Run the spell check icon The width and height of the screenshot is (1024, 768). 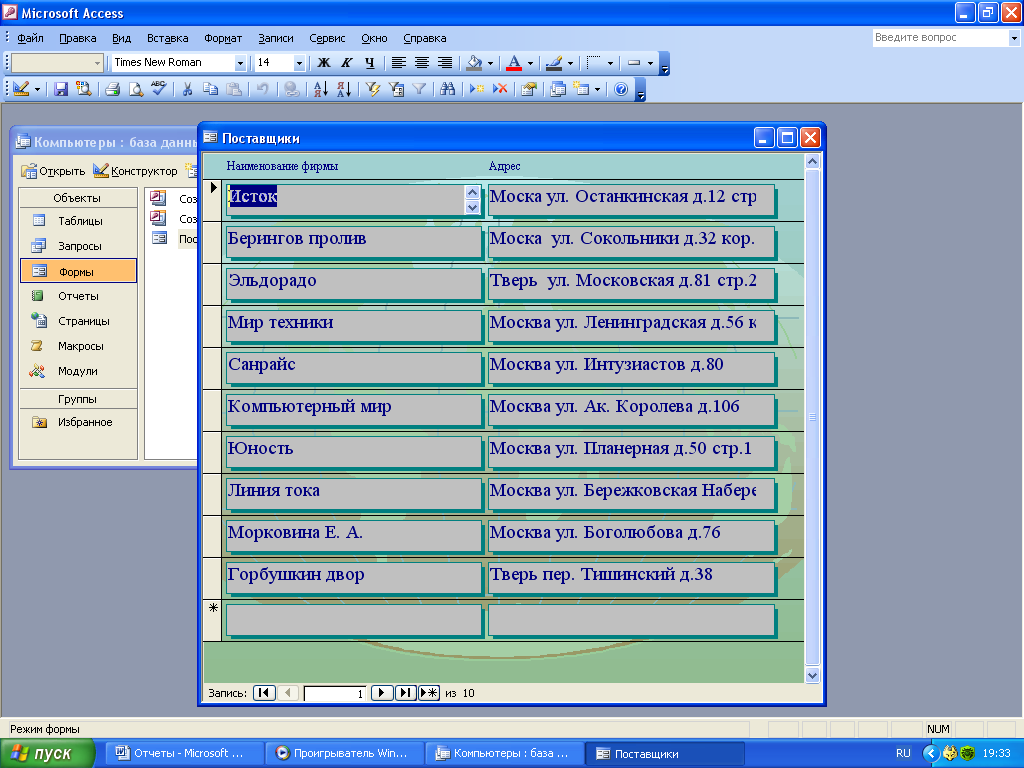[159, 89]
